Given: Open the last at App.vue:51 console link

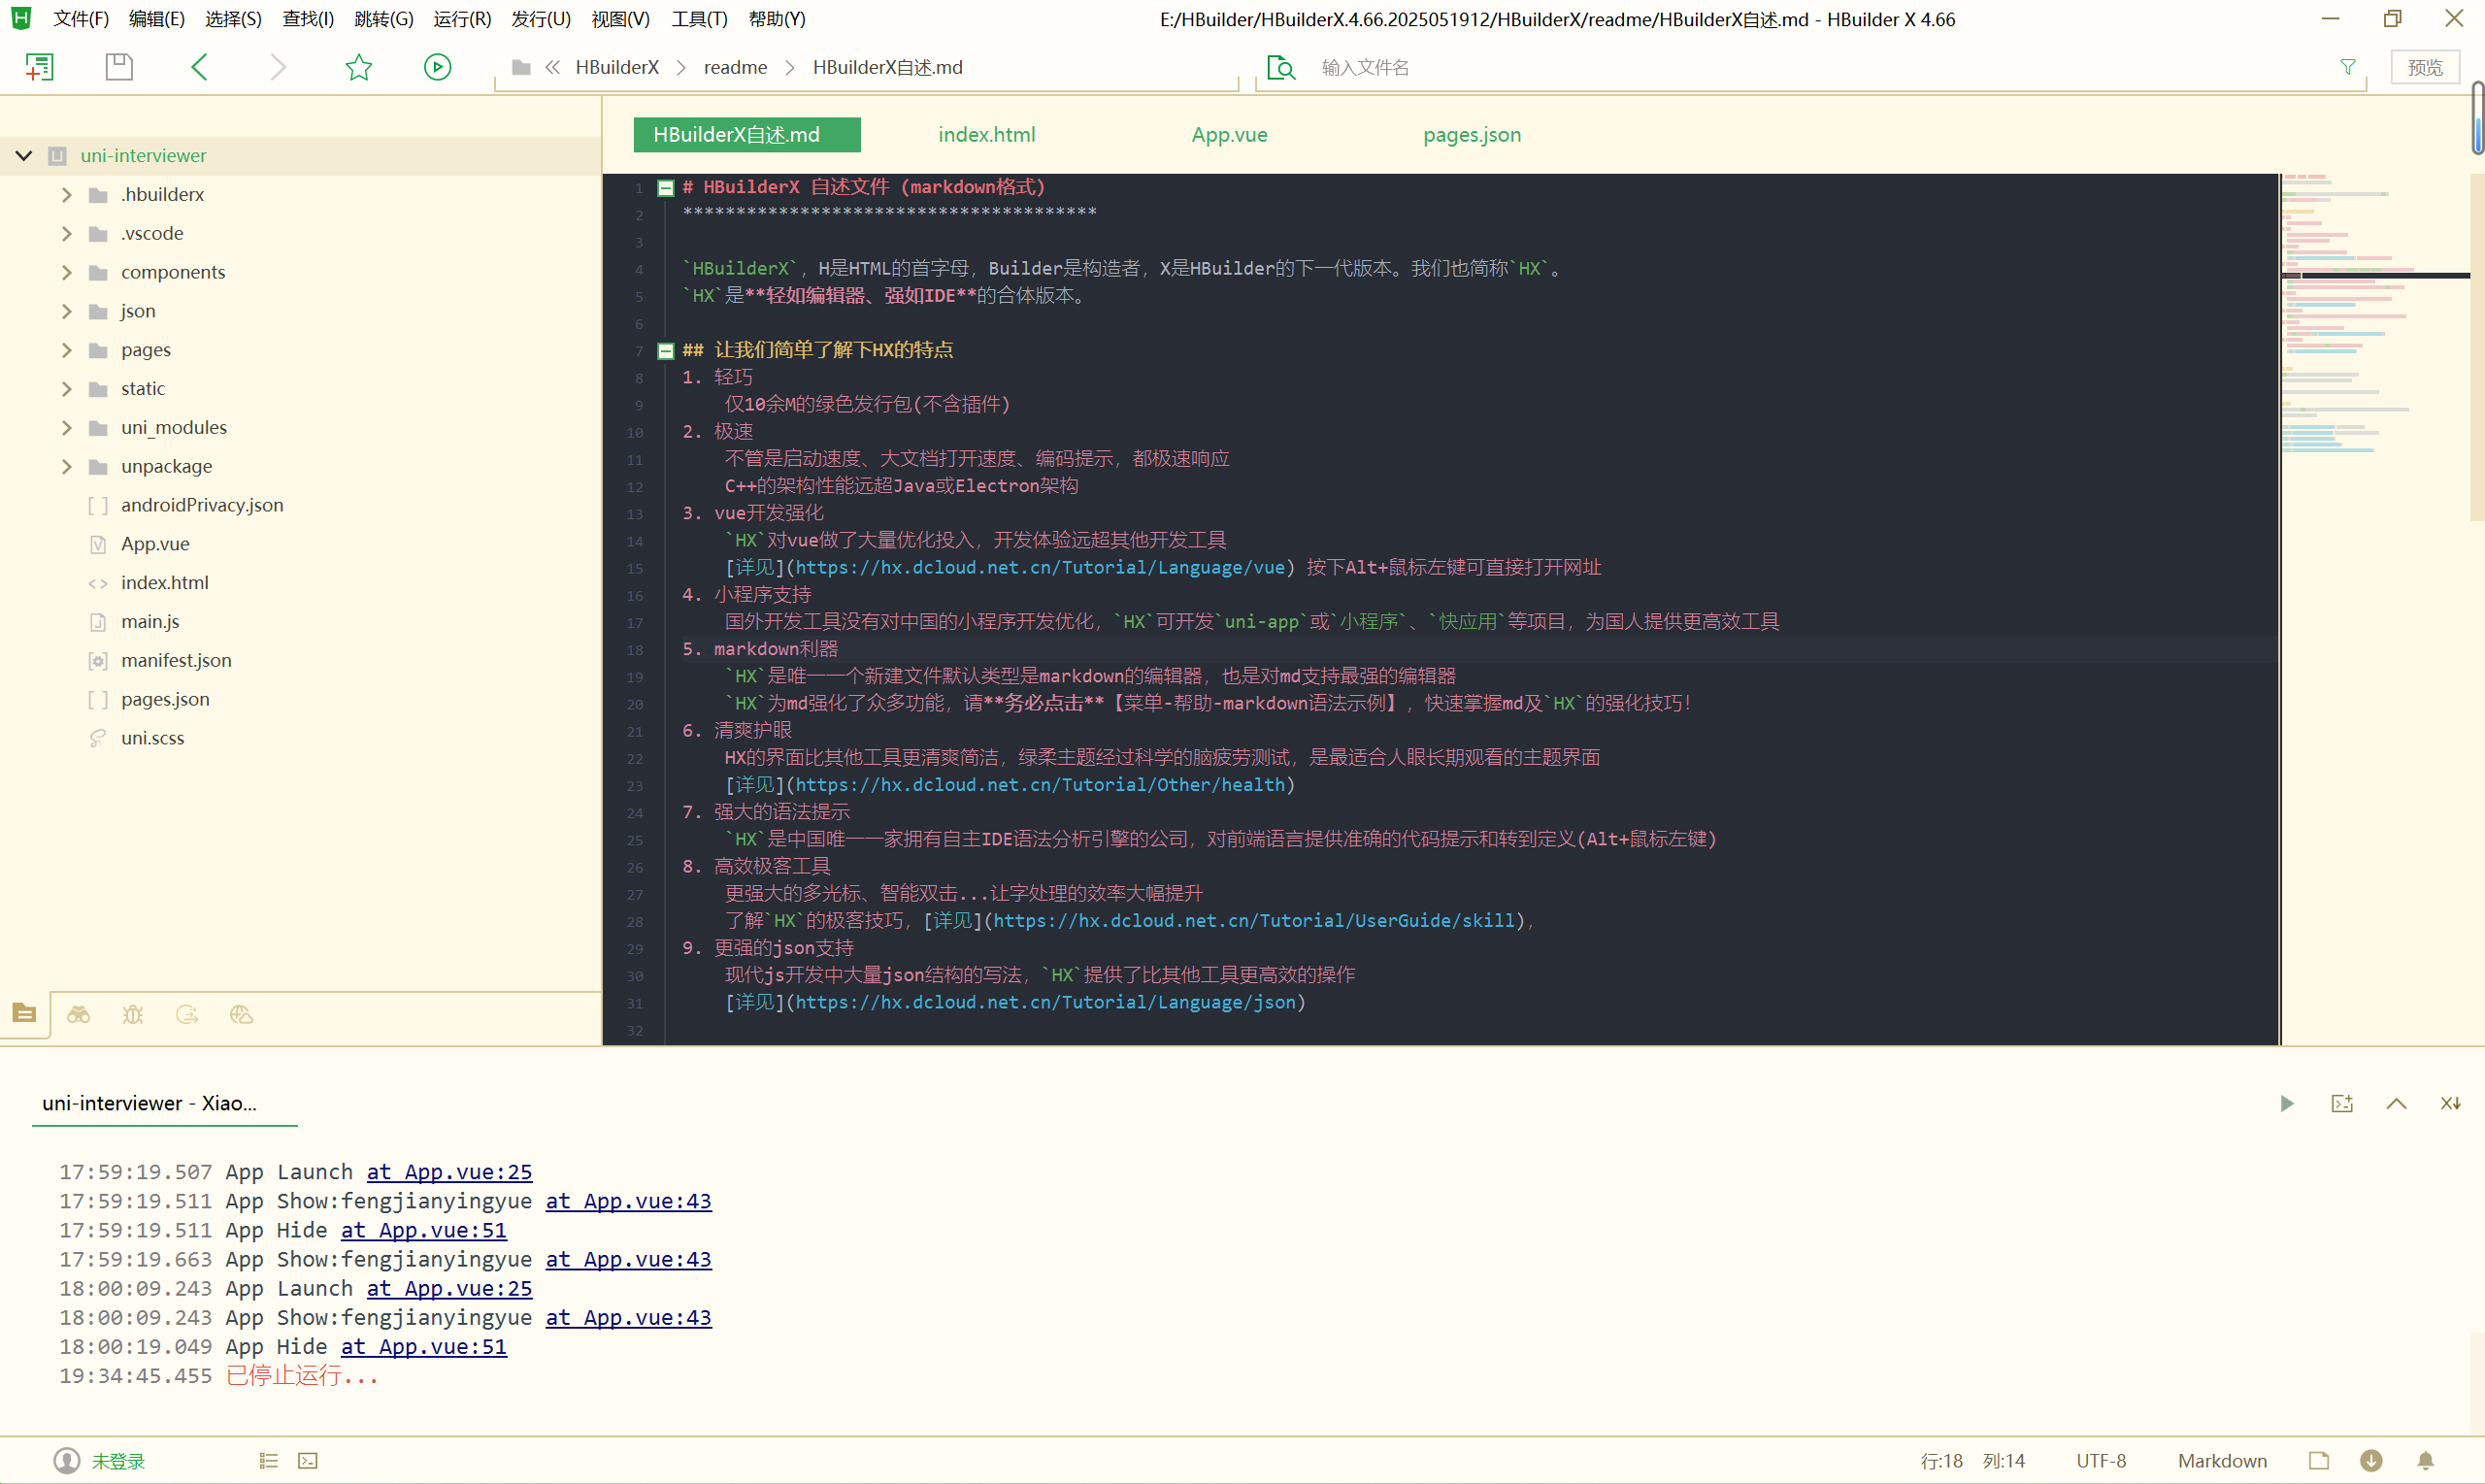Looking at the screenshot, I should [x=424, y=1347].
